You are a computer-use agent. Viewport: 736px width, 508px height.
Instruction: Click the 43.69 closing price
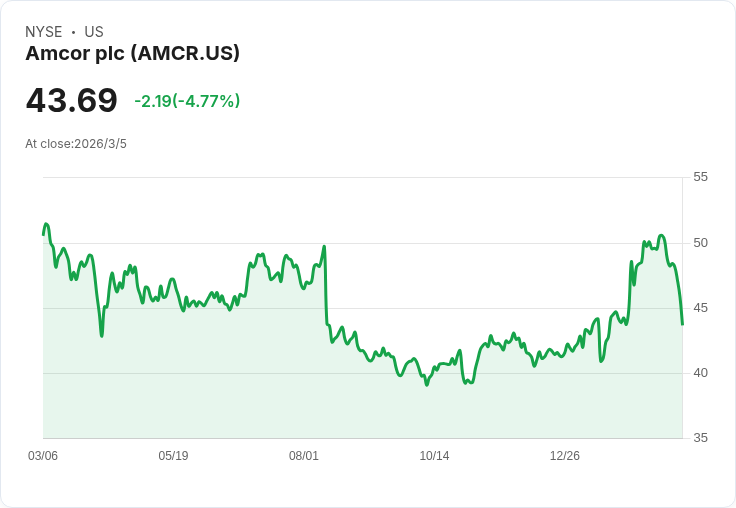[71, 100]
